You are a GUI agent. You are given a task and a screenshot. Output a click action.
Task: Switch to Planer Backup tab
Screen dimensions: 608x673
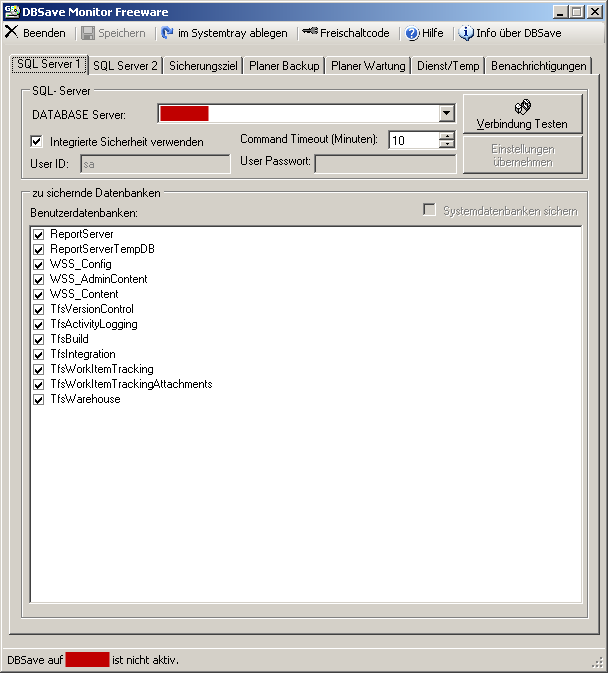284,66
